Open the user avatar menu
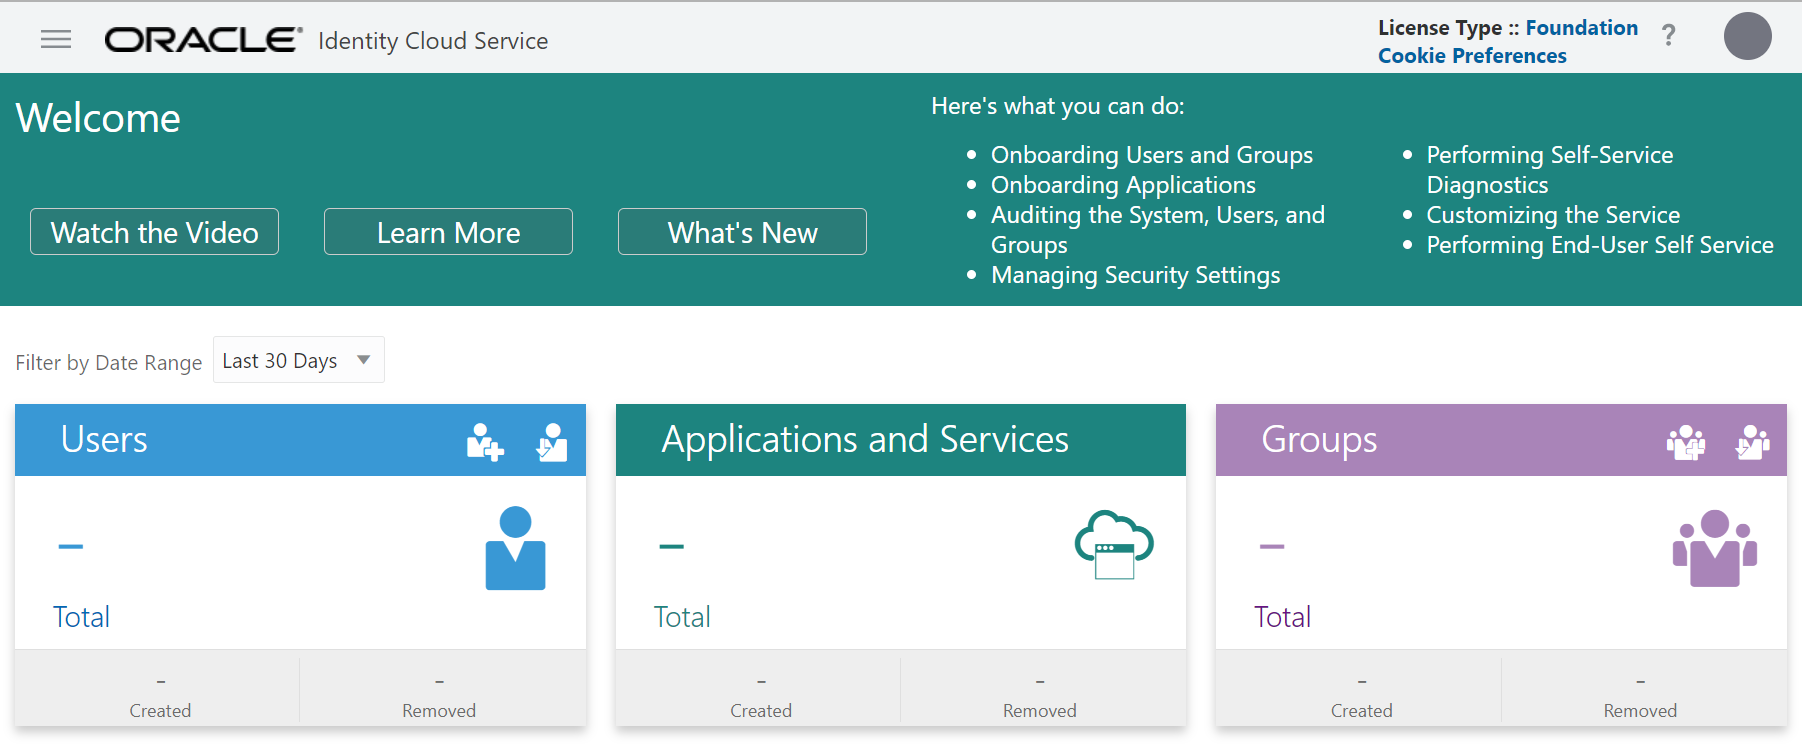This screenshot has height=745, width=1802. click(x=1747, y=36)
